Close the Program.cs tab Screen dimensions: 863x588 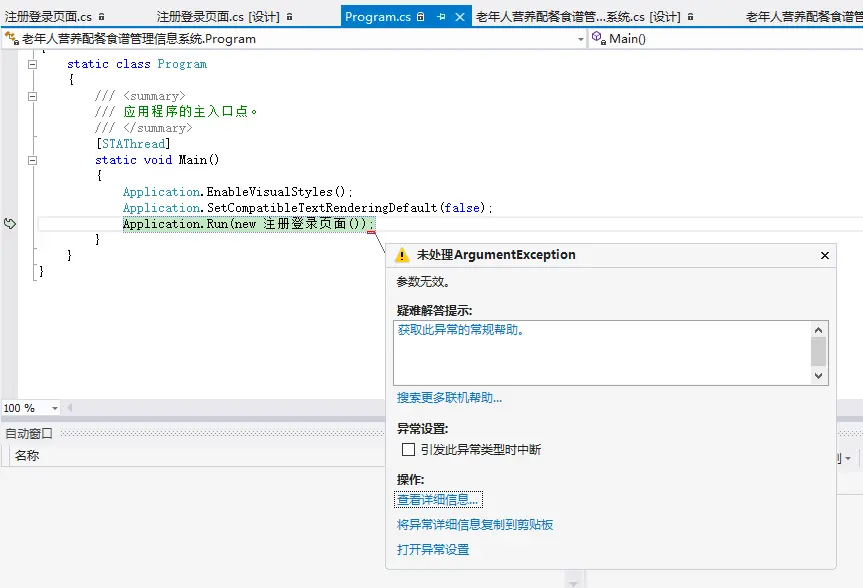[460, 17]
